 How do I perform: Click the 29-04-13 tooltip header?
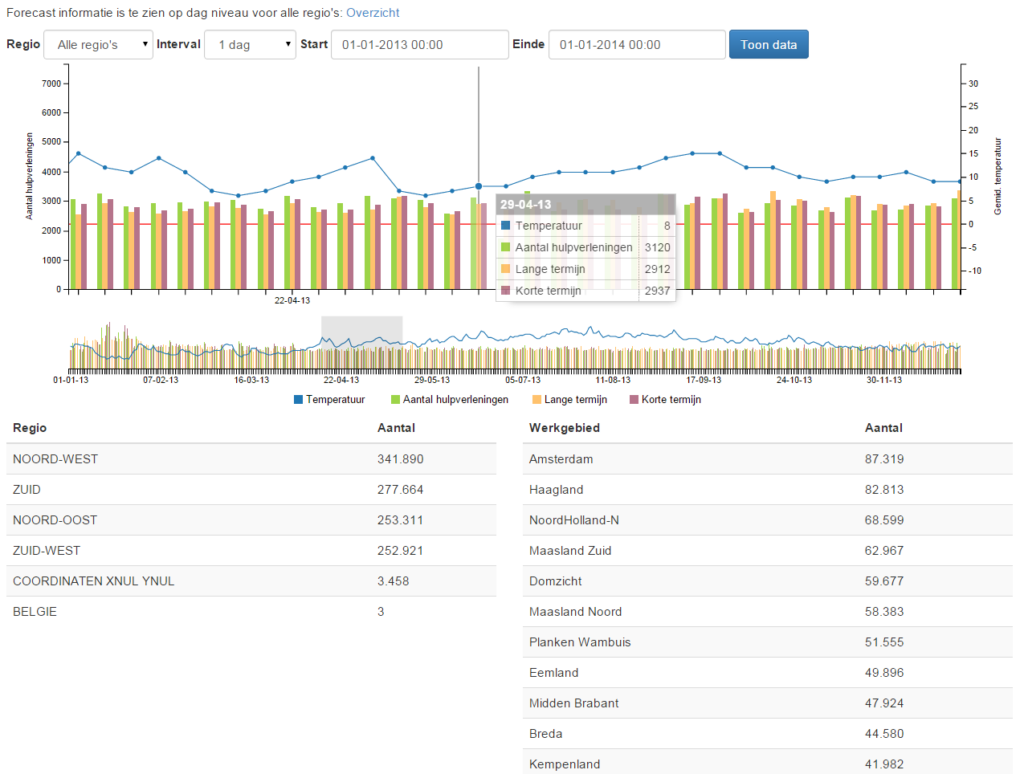(x=586, y=204)
